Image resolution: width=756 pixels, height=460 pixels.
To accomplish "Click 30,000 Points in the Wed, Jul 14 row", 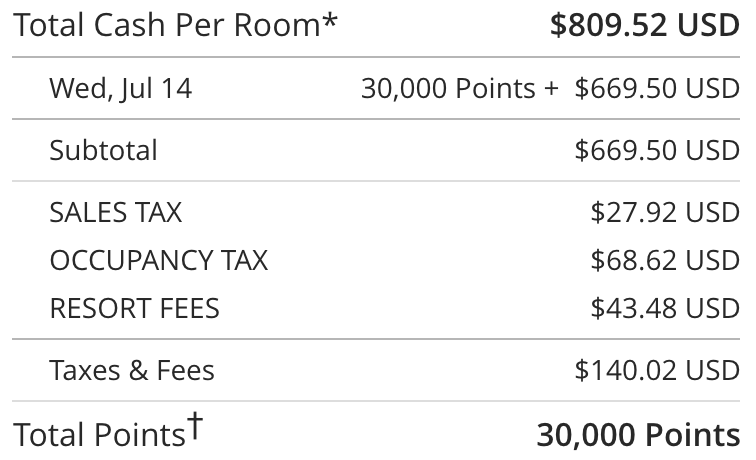I will coord(448,88).
